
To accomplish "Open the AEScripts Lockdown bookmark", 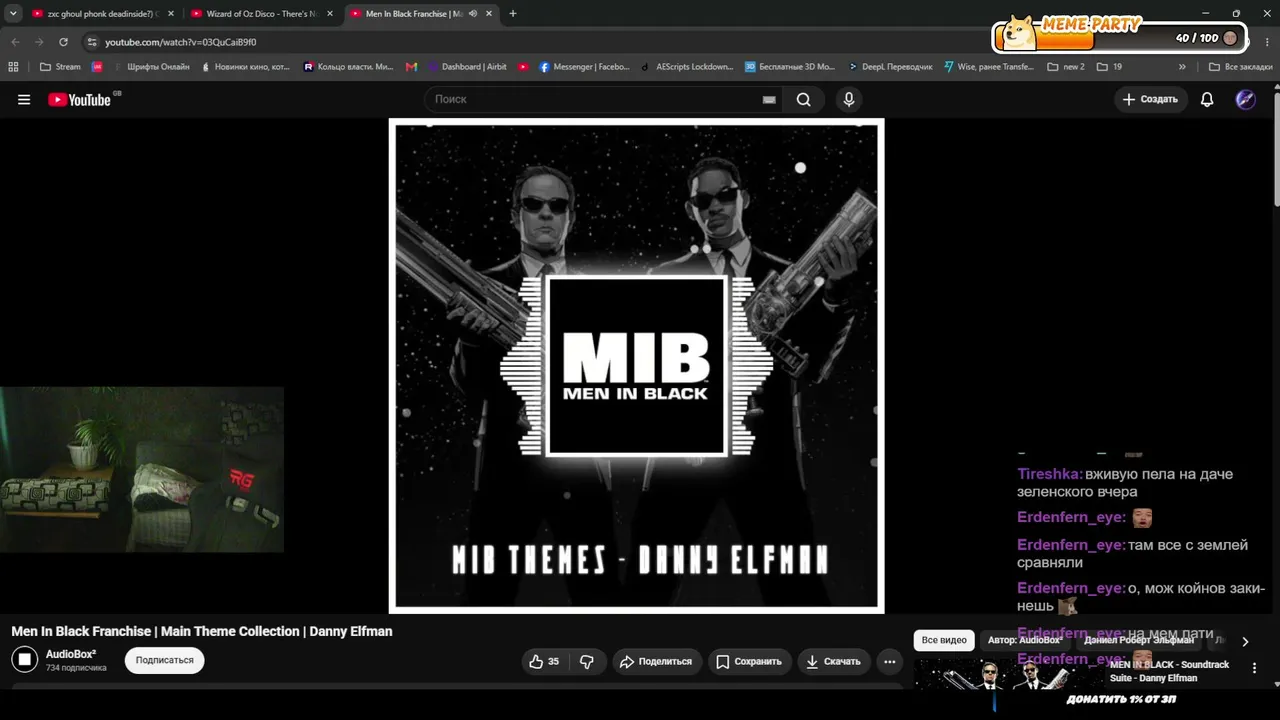I will pyautogui.click(x=687, y=67).
